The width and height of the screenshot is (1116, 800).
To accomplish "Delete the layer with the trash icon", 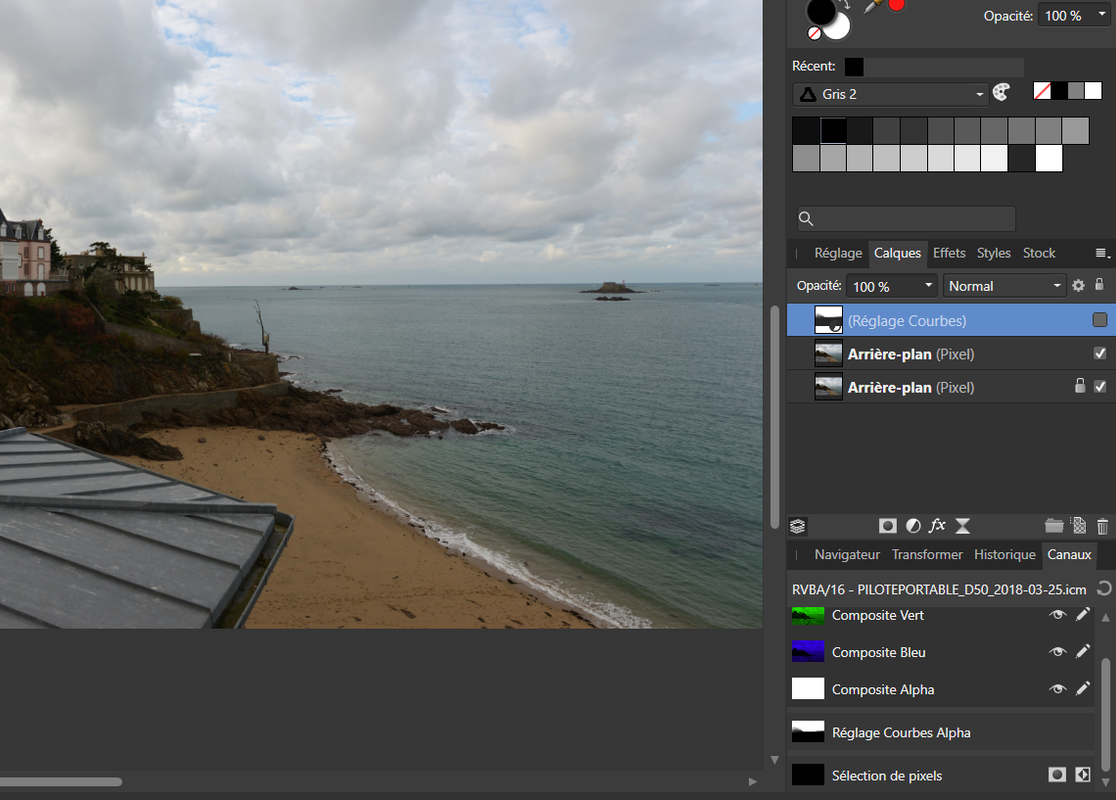I will point(1102,526).
